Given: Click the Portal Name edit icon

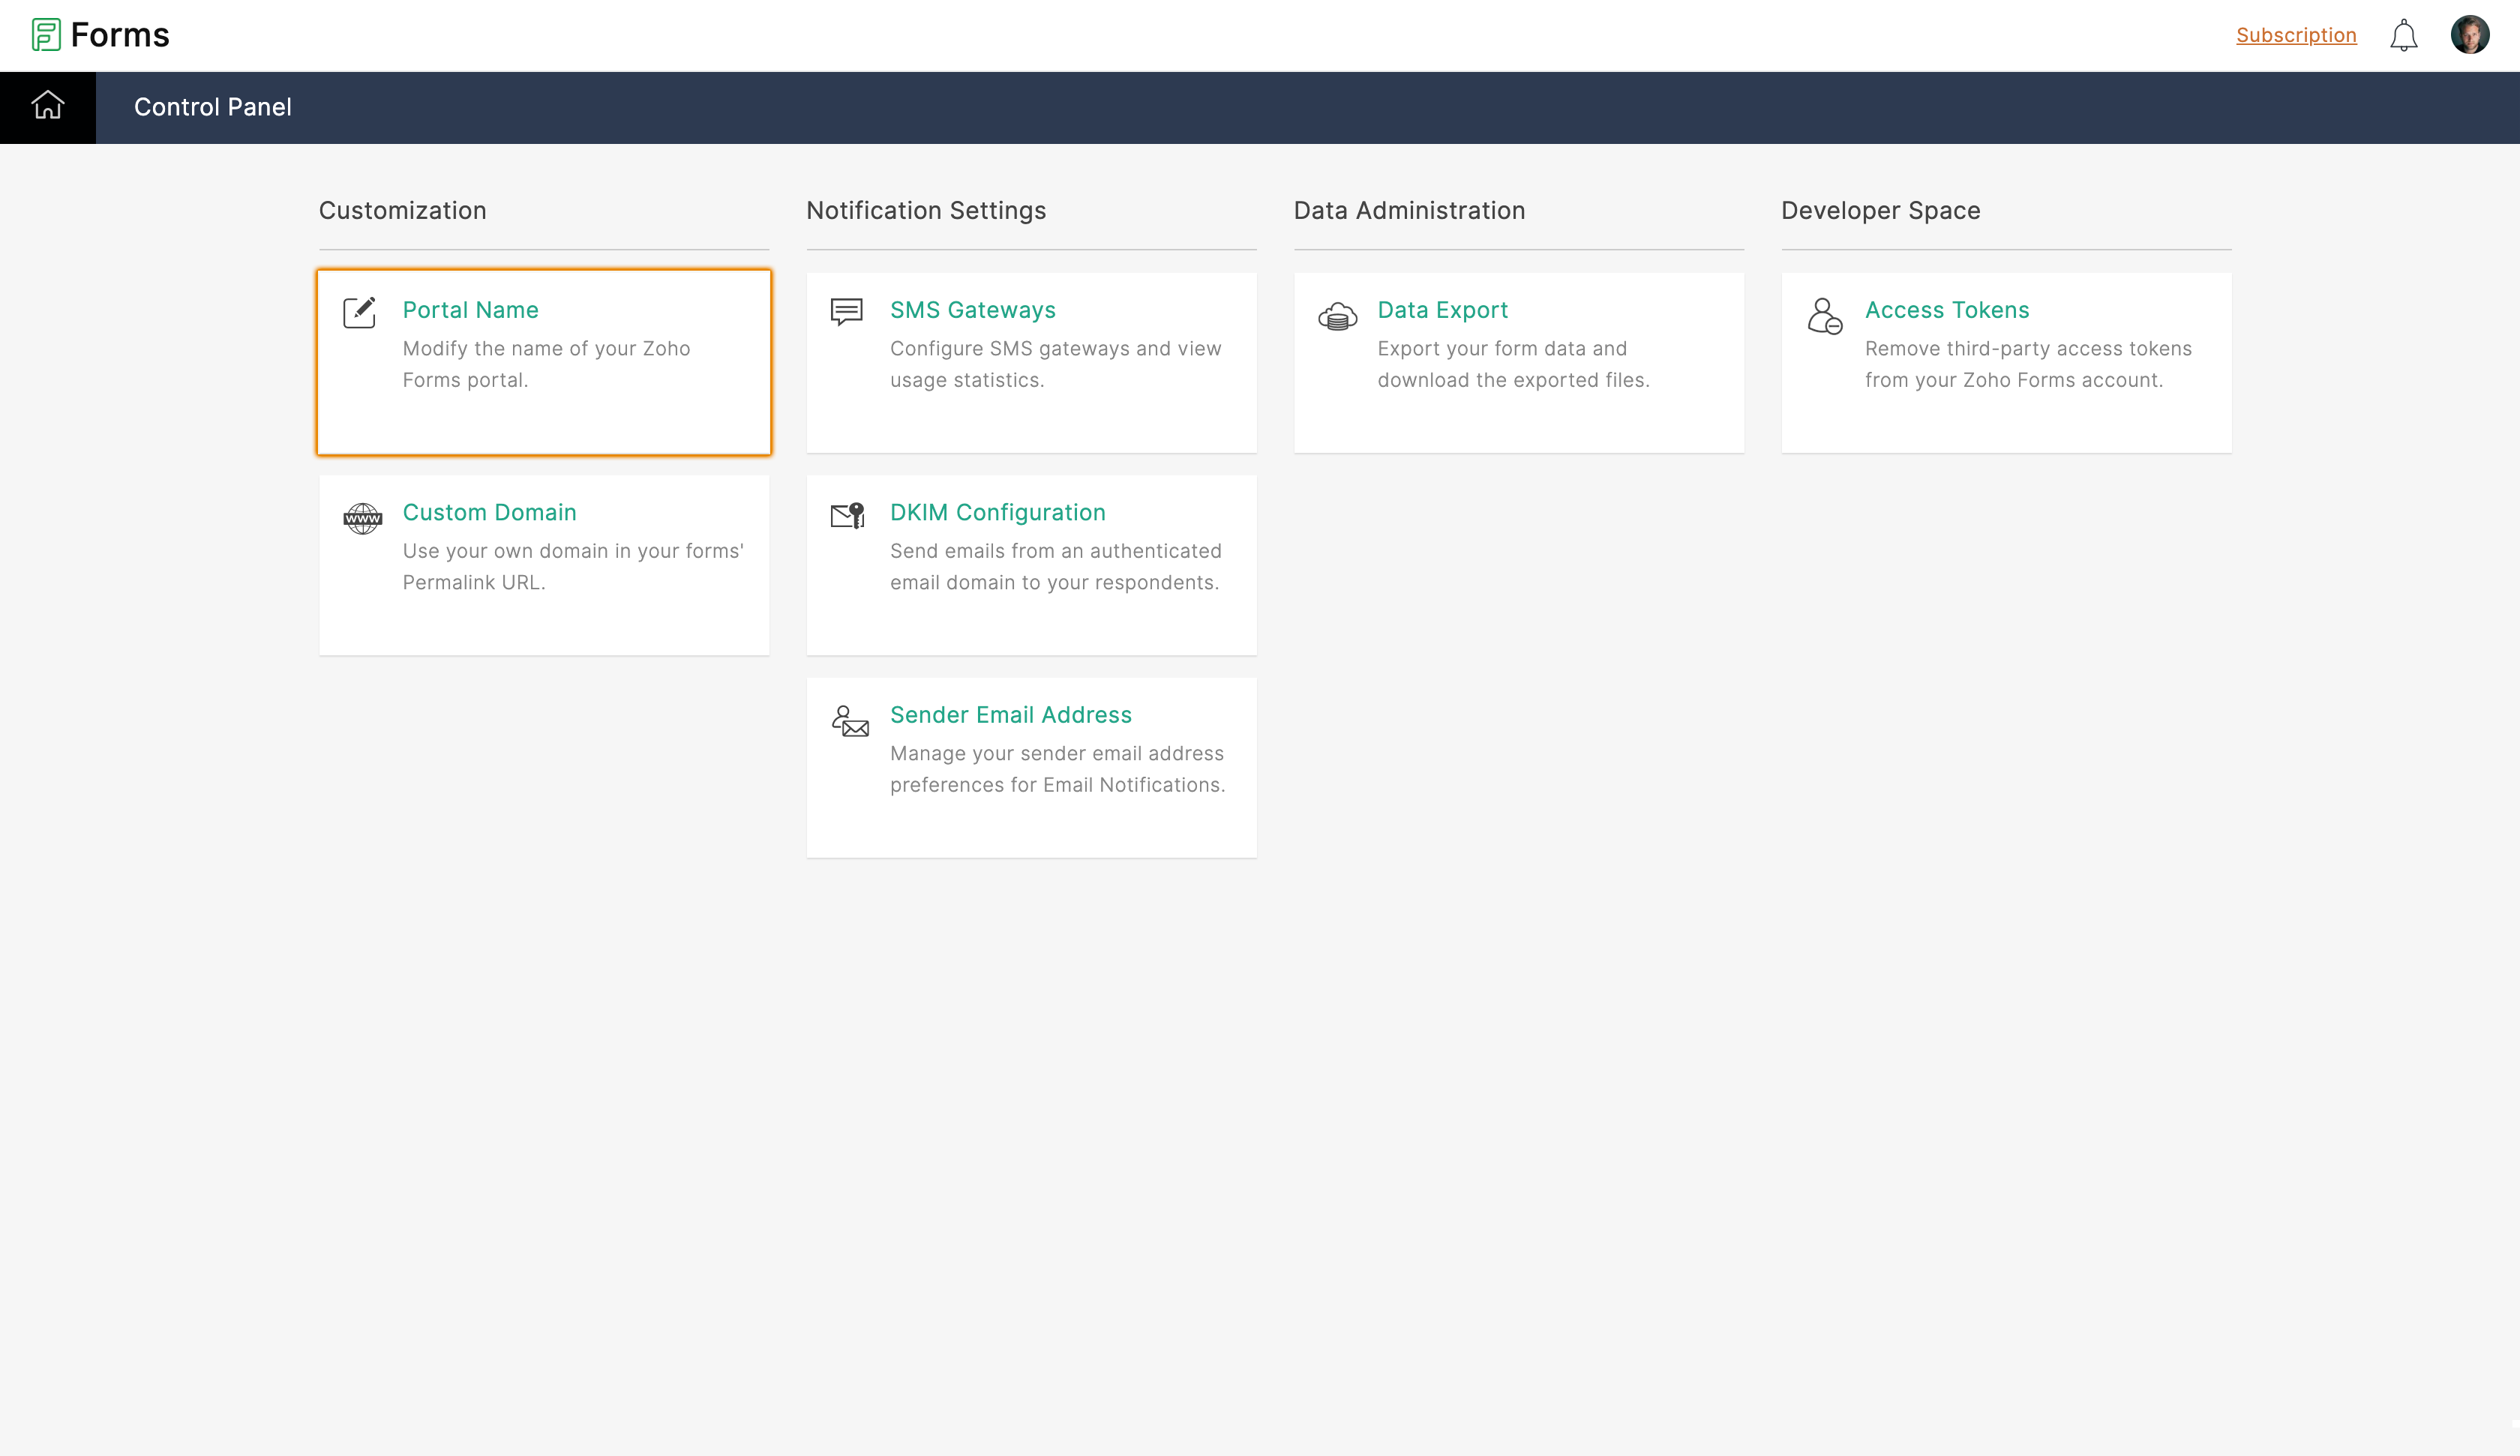Looking at the screenshot, I should pos(359,312).
